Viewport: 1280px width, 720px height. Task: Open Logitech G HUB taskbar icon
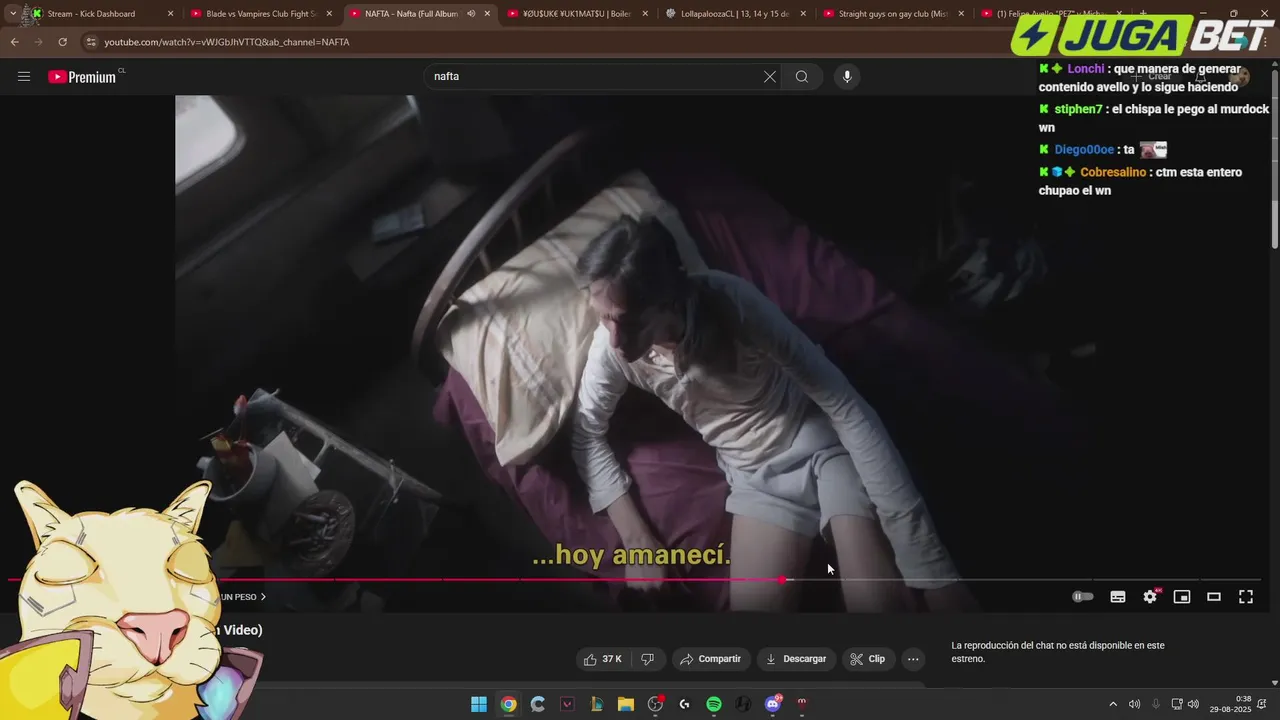tap(684, 704)
